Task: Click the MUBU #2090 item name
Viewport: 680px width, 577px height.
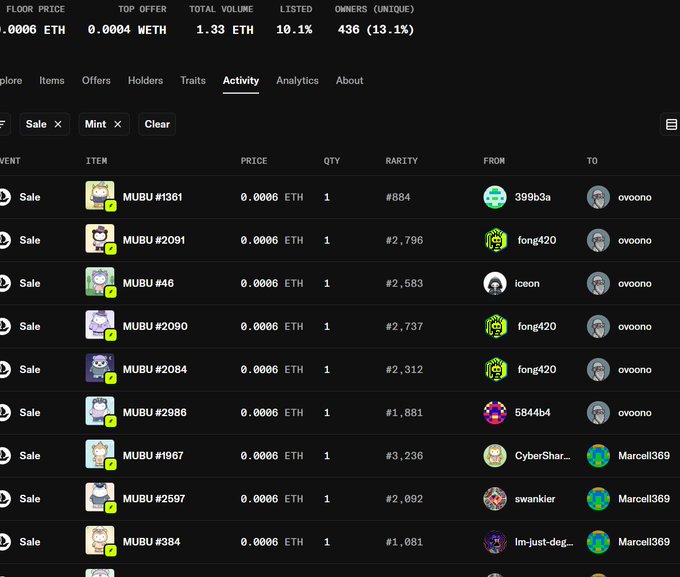Action: (155, 326)
